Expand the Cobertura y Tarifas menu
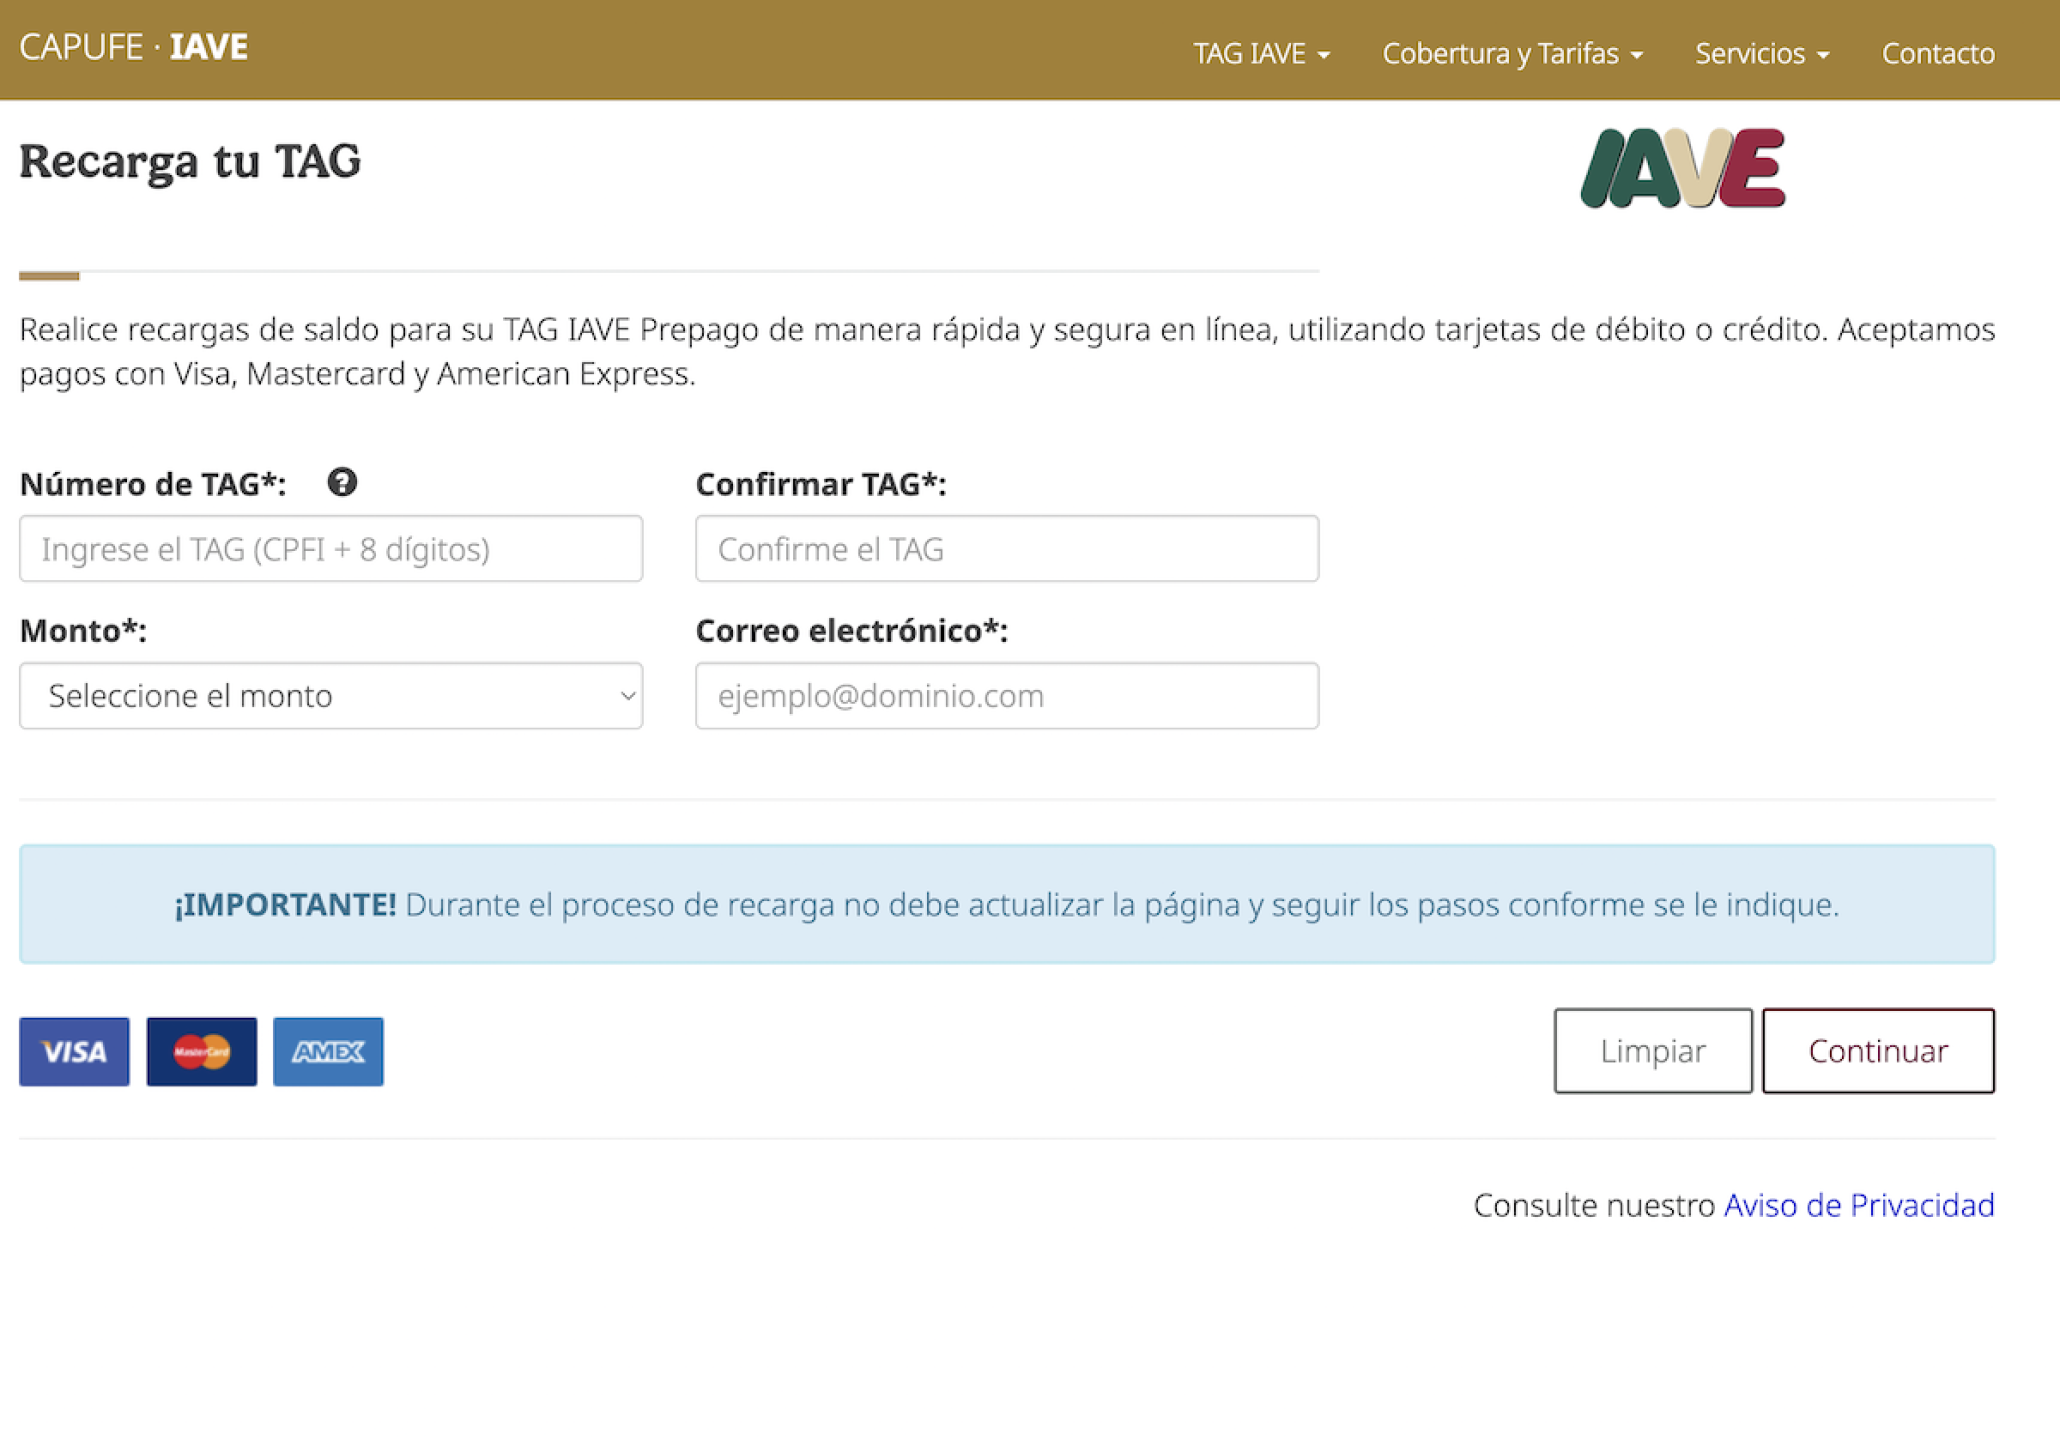The width and height of the screenshot is (2060, 1440). [1512, 53]
